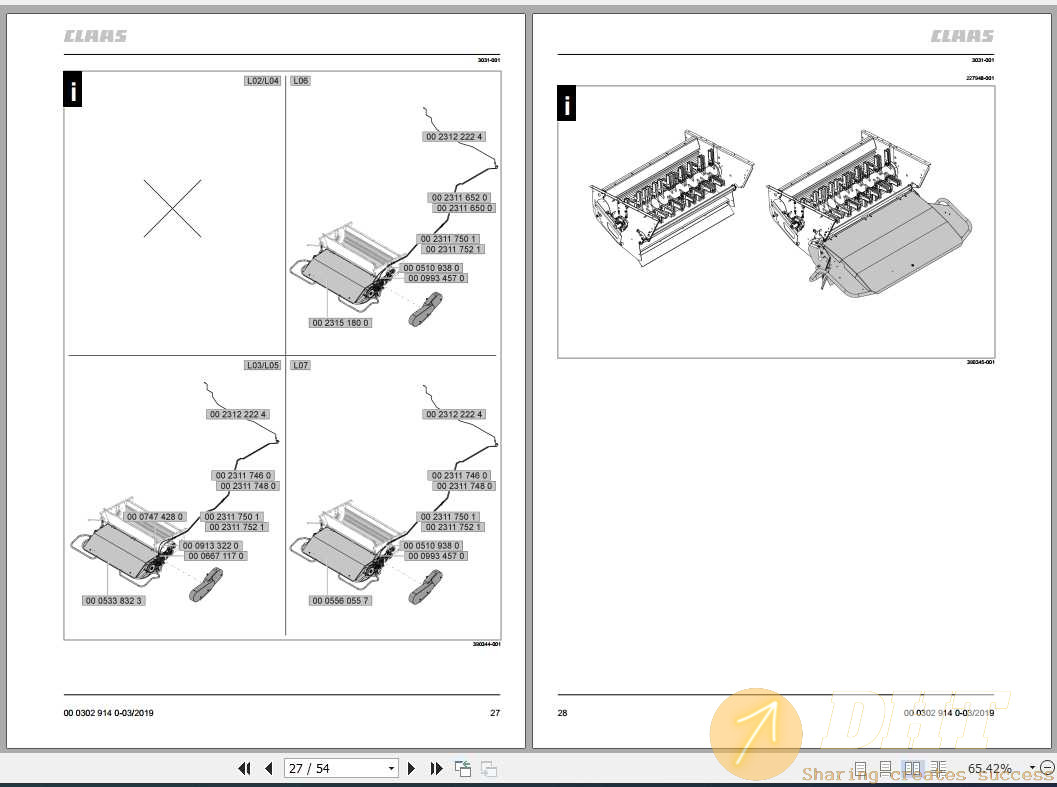Screen dimensions: 1057x787
Task: Click the previous view icon
Action: pyautogui.click(x=462, y=768)
